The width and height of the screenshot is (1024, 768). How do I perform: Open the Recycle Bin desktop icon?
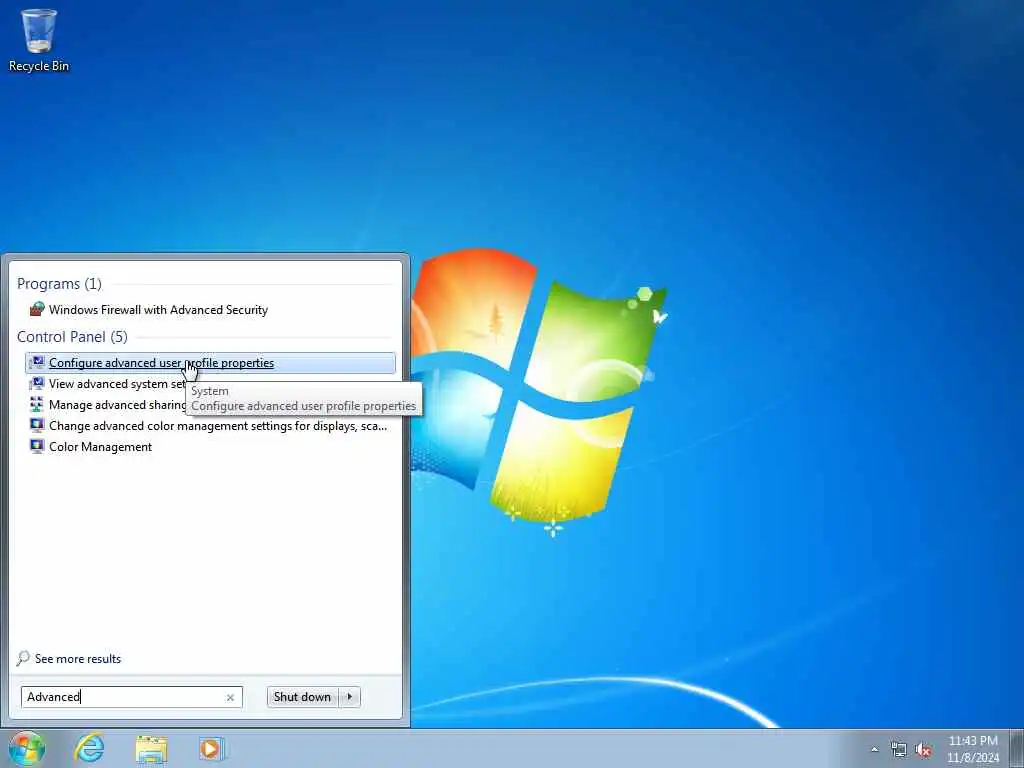click(x=39, y=39)
